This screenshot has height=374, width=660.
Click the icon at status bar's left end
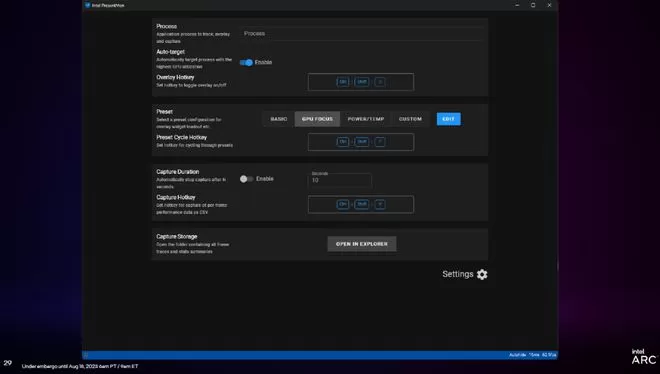(x=86, y=355)
